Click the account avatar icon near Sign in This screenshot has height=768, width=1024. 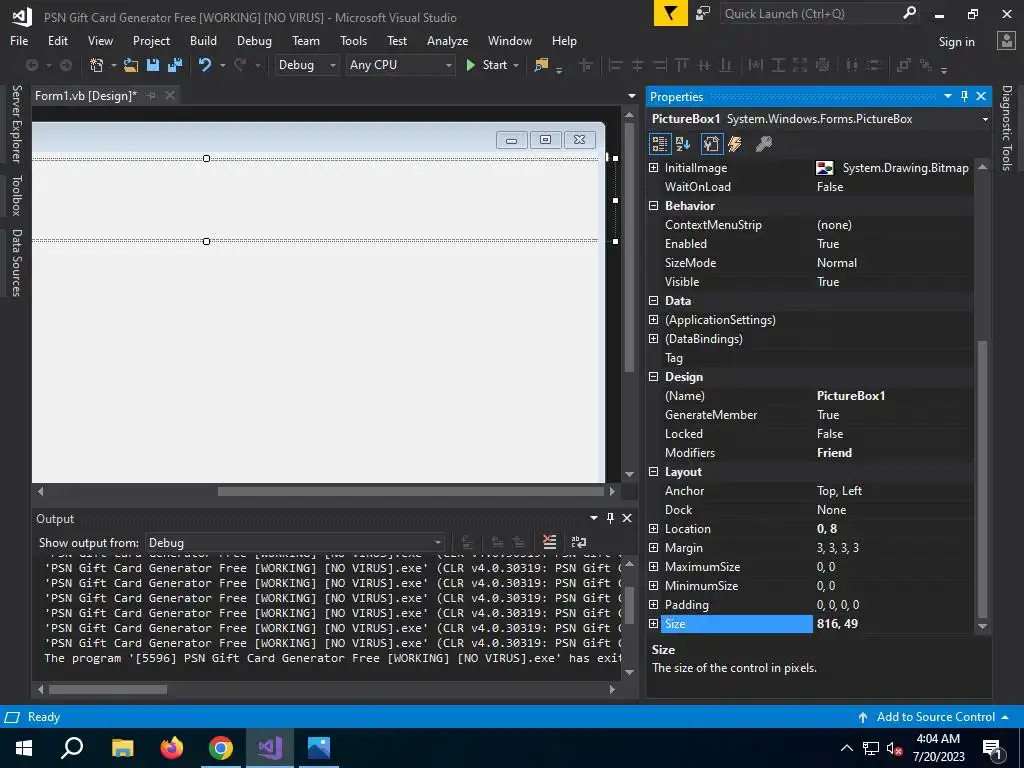click(x=1006, y=40)
